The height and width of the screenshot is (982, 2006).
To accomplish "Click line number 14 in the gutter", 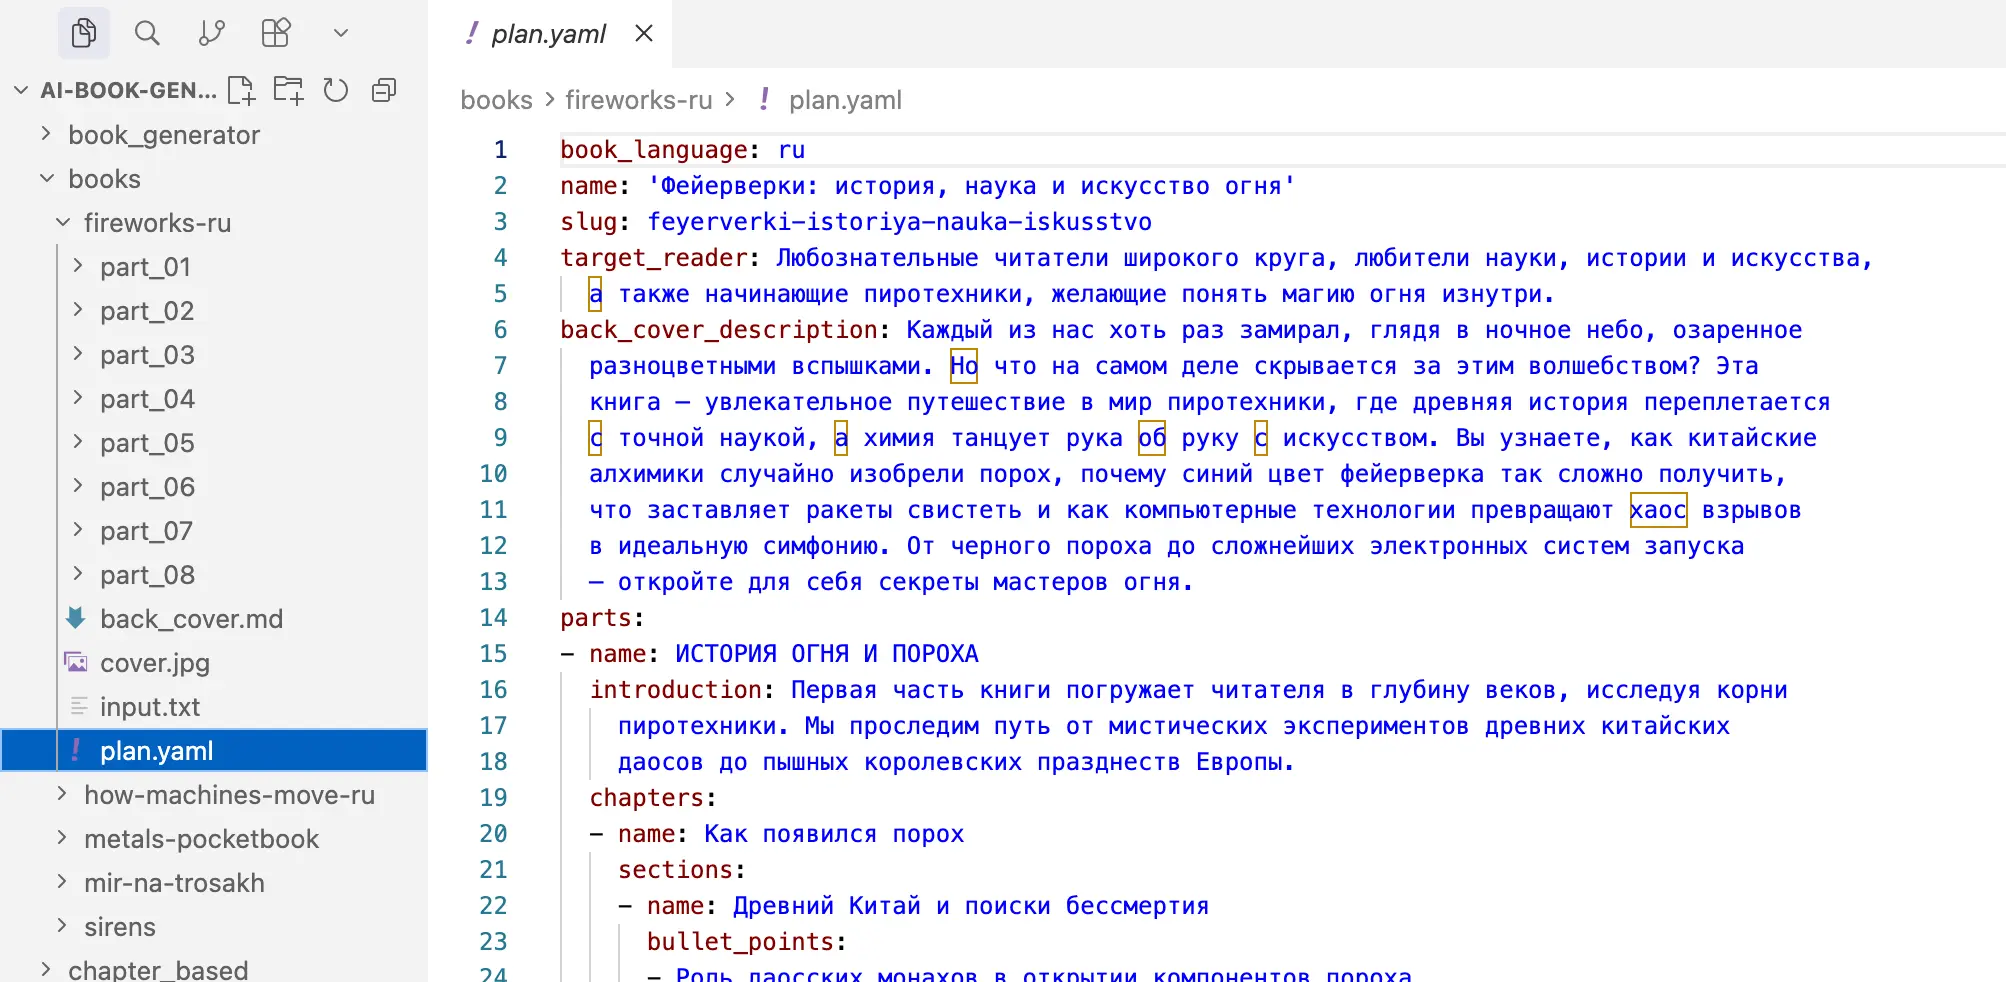I will click(493, 618).
